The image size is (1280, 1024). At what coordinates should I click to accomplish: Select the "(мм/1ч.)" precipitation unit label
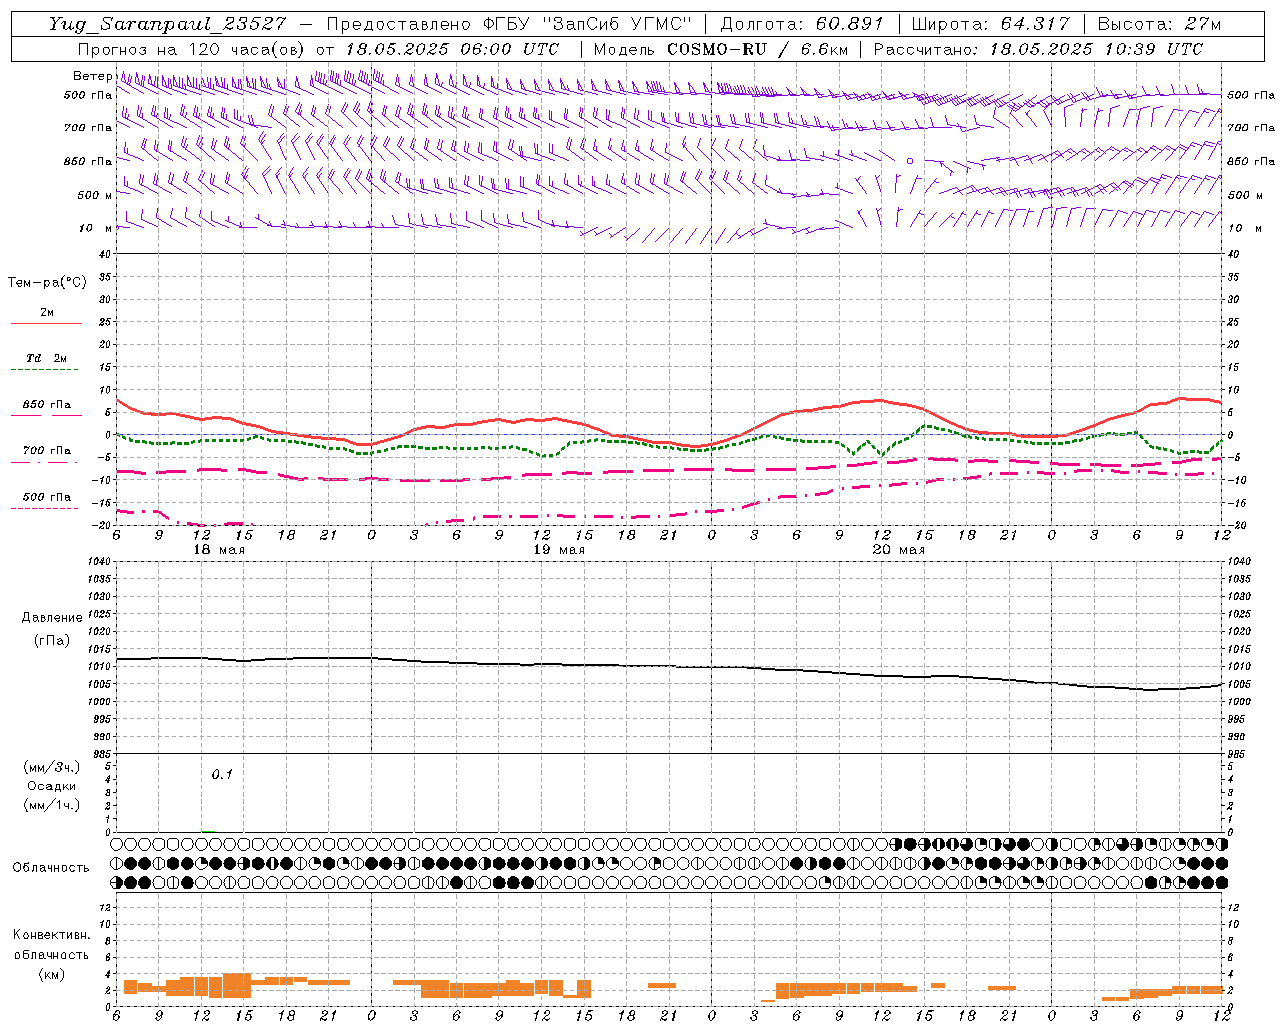point(52,805)
